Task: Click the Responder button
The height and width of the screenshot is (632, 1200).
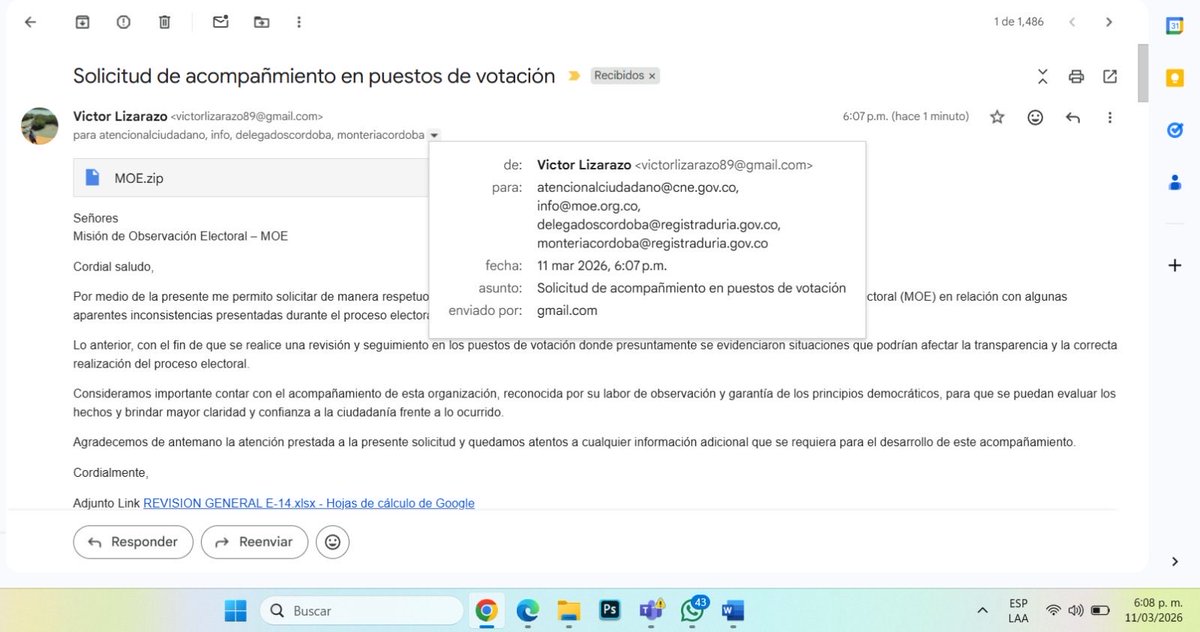Action: click(133, 542)
